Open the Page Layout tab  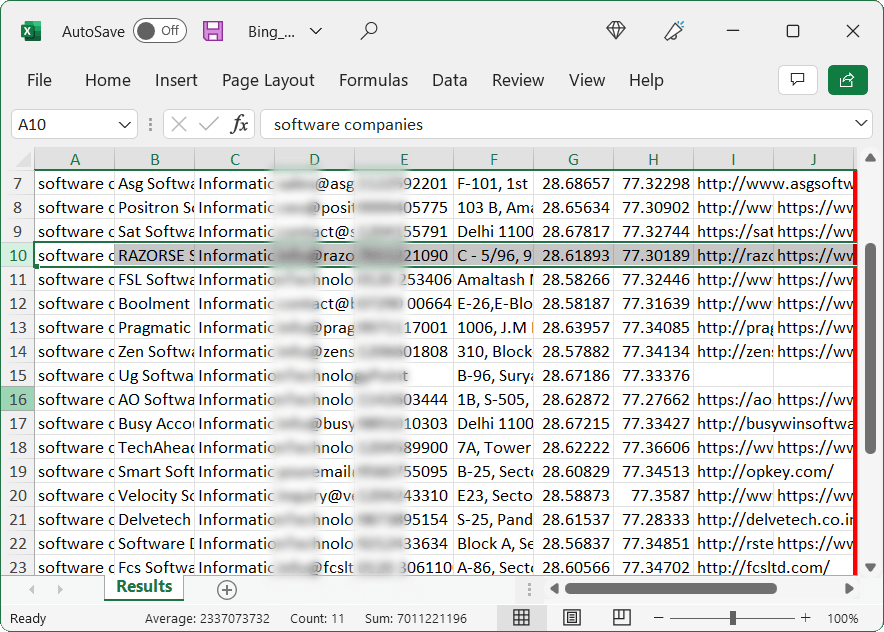[x=268, y=80]
